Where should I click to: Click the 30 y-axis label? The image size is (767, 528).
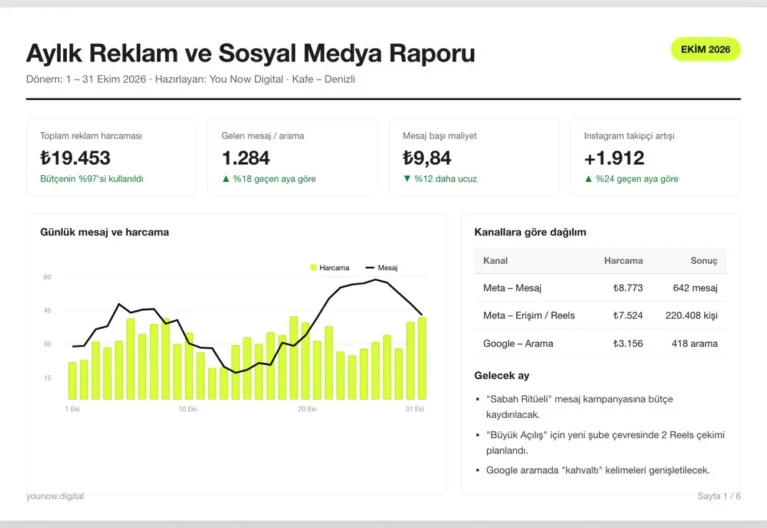coord(47,344)
